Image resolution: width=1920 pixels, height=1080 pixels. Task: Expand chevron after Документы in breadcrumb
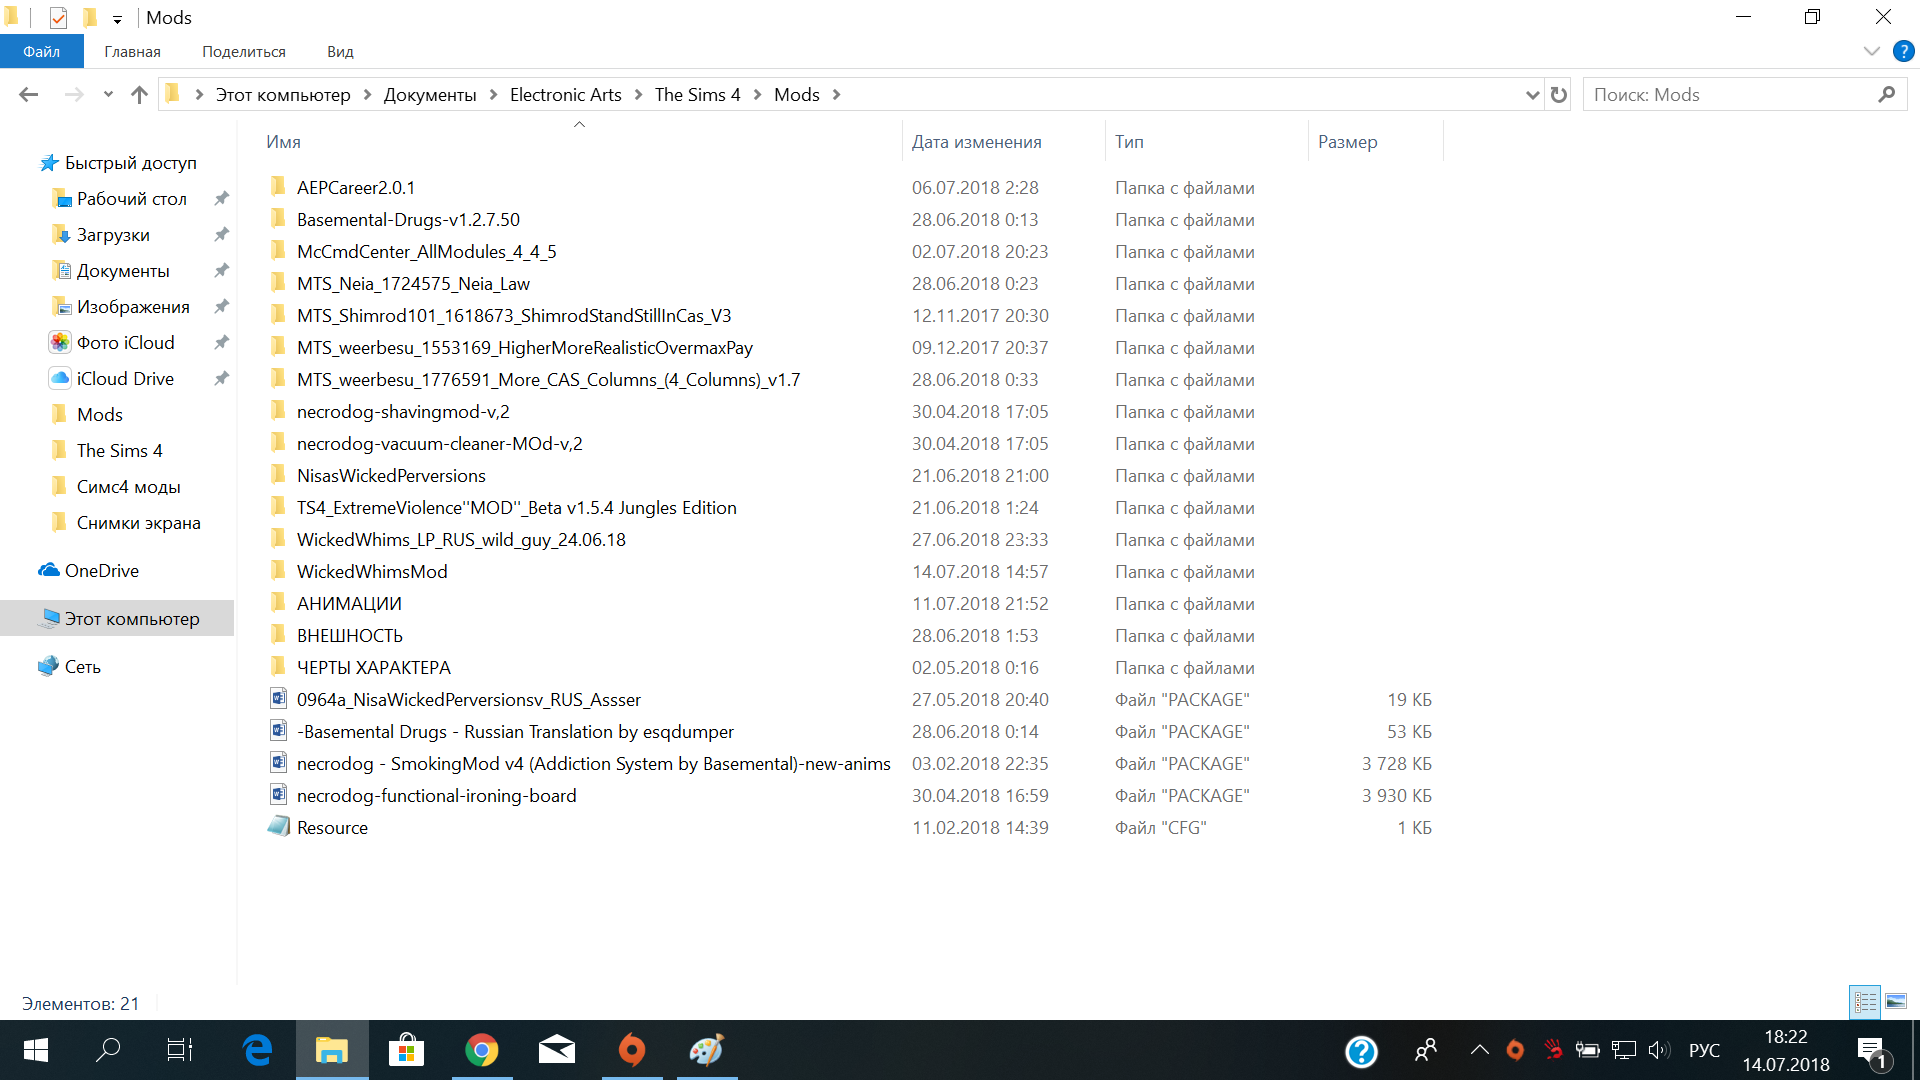pos(493,95)
